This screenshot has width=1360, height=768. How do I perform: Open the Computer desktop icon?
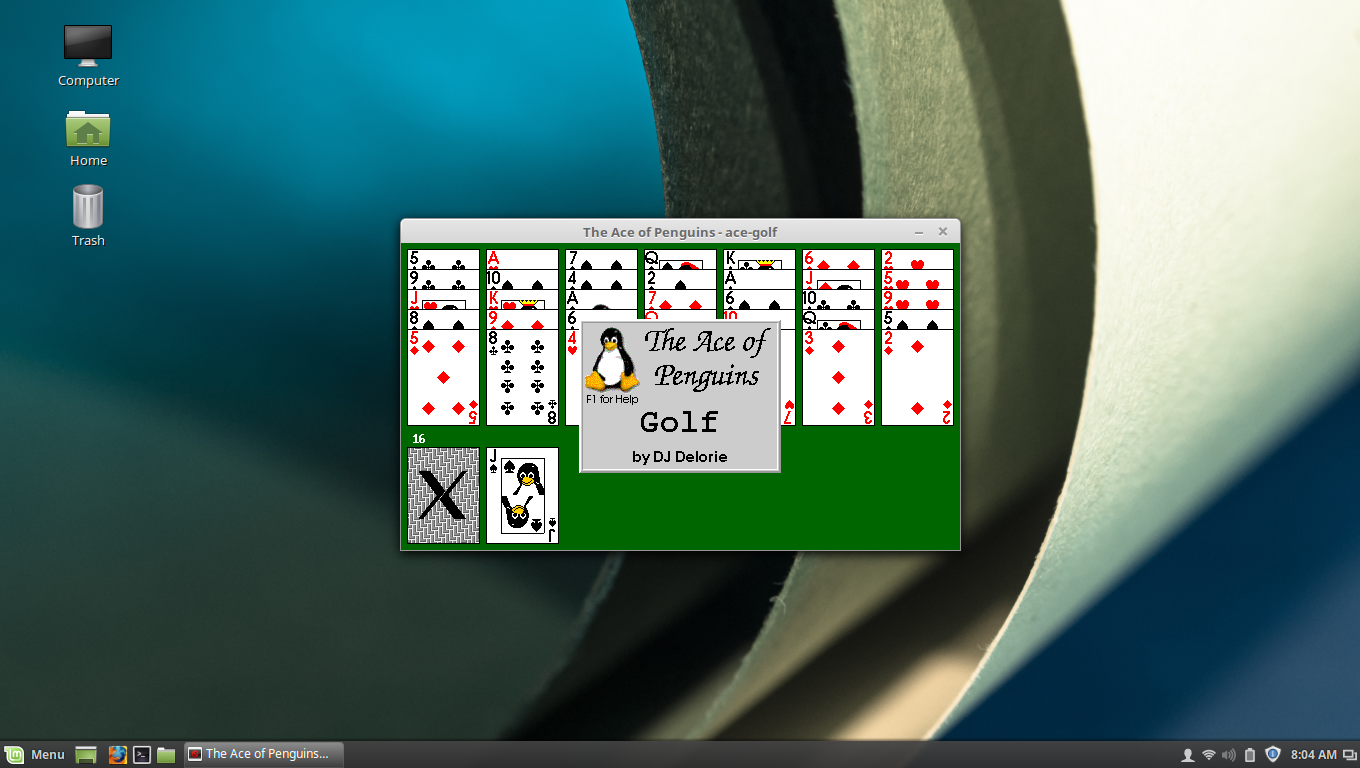[x=88, y=56]
